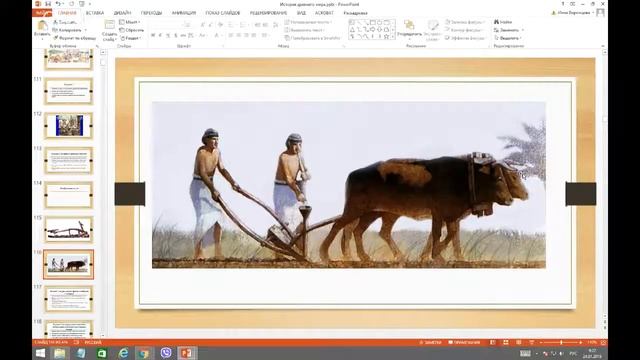Expand Заменить replace dropdown arrow
Screen dimensions: 640x360
pos(522,30)
